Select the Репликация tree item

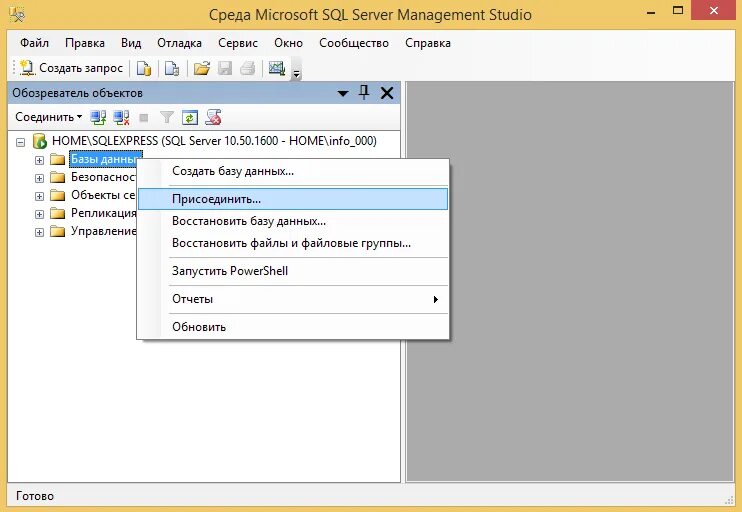(x=104, y=213)
